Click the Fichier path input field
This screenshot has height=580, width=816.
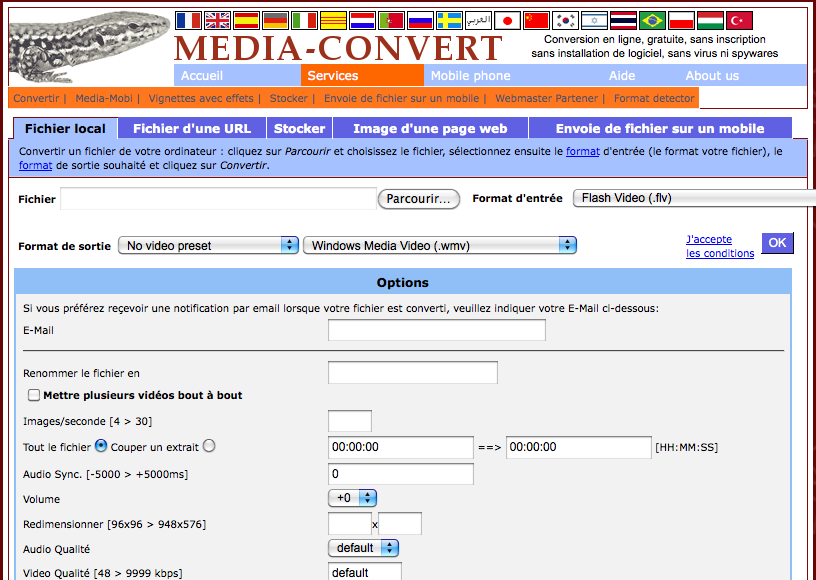point(219,199)
